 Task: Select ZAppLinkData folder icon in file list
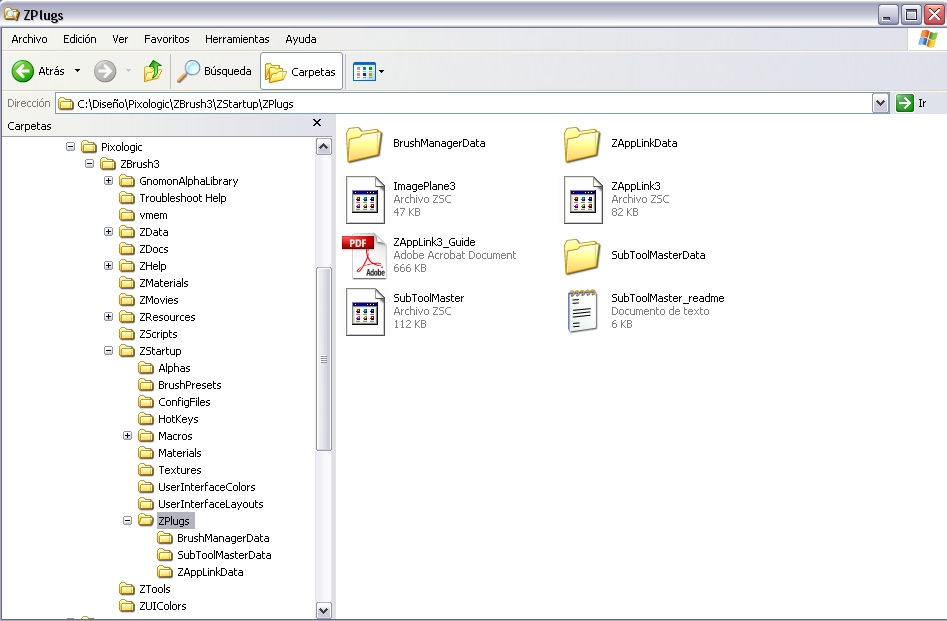pos(582,145)
